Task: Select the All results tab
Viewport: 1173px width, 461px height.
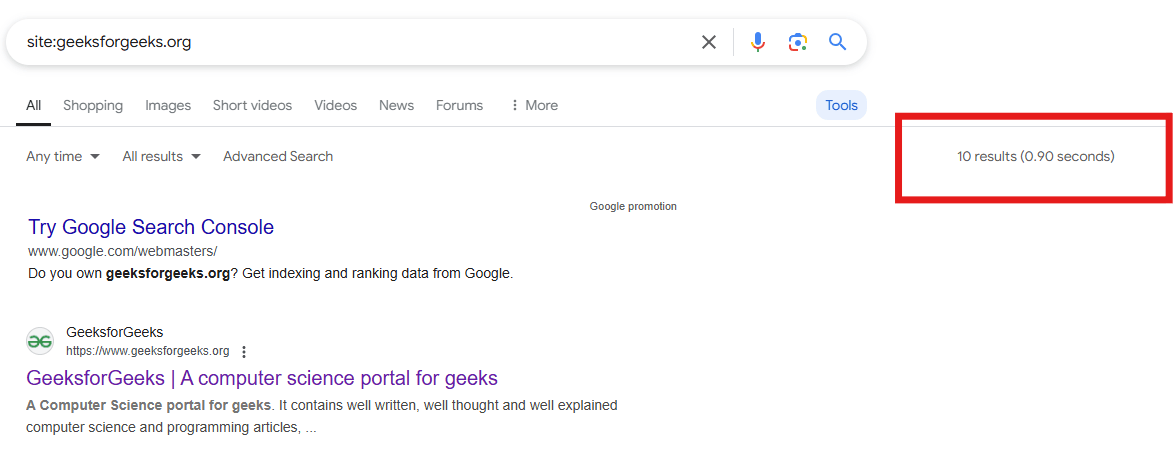Action: coord(34,106)
